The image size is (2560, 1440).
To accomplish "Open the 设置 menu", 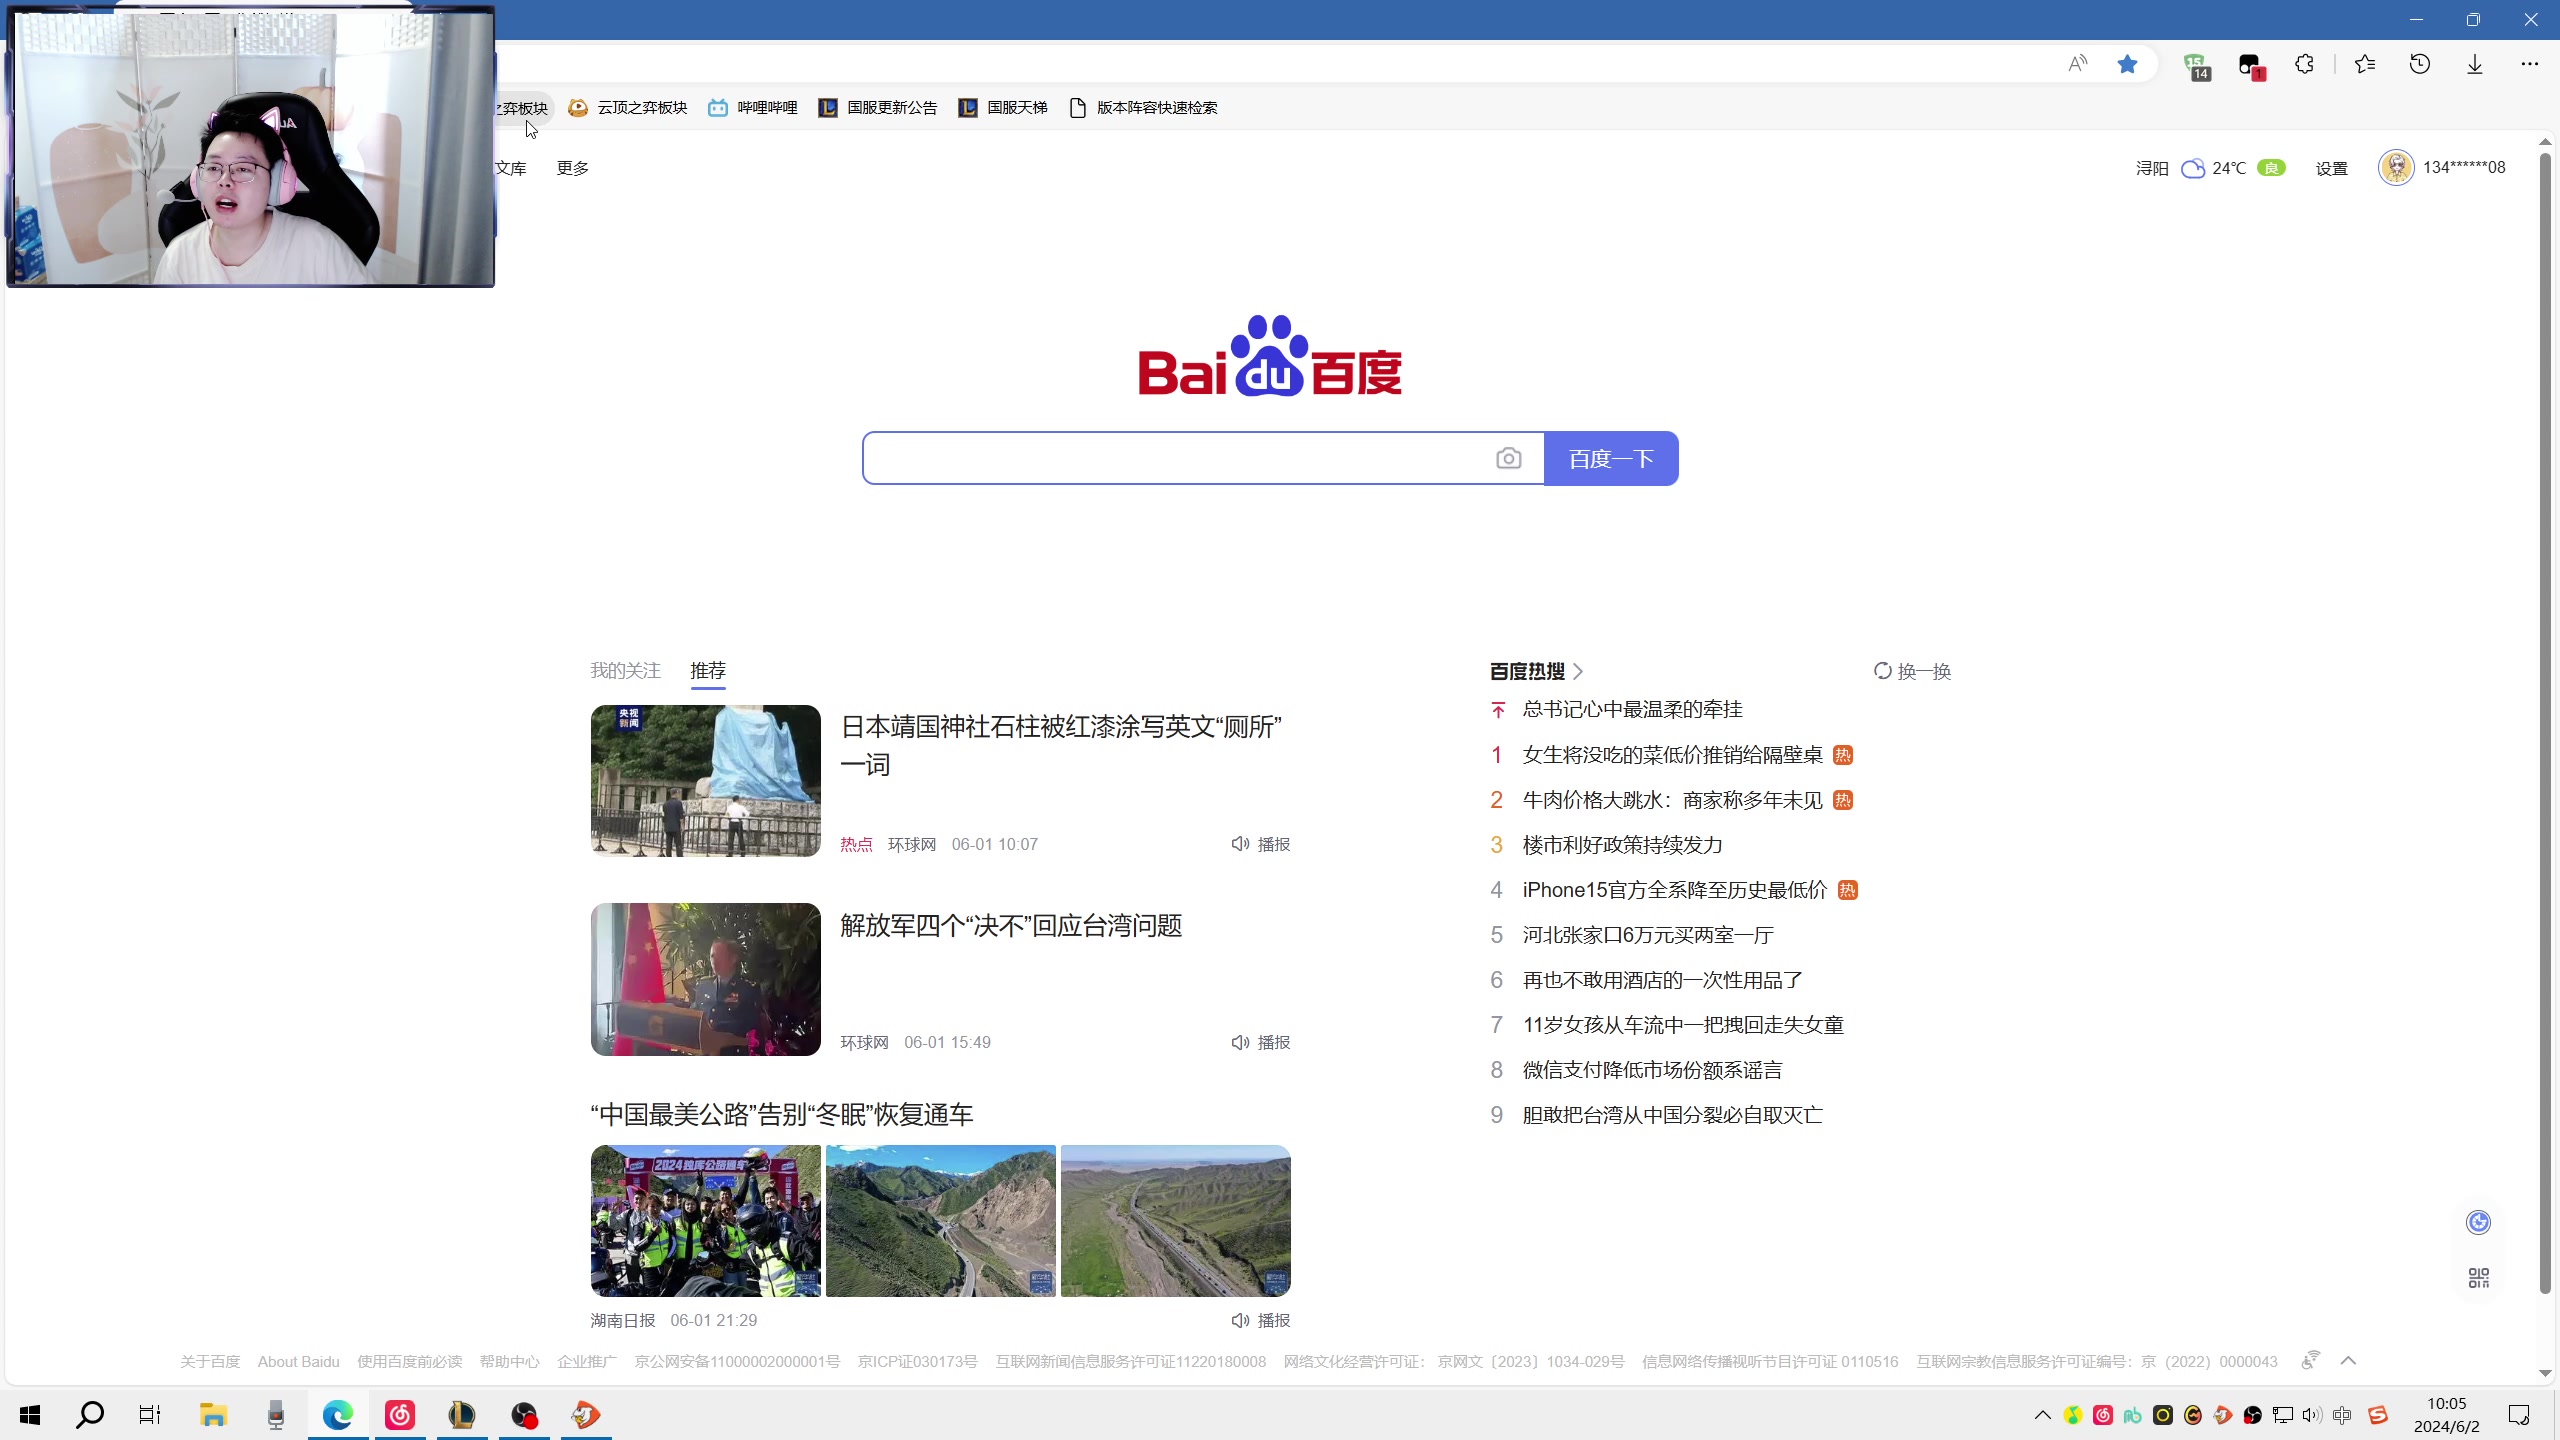I will (x=2332, y=168).
